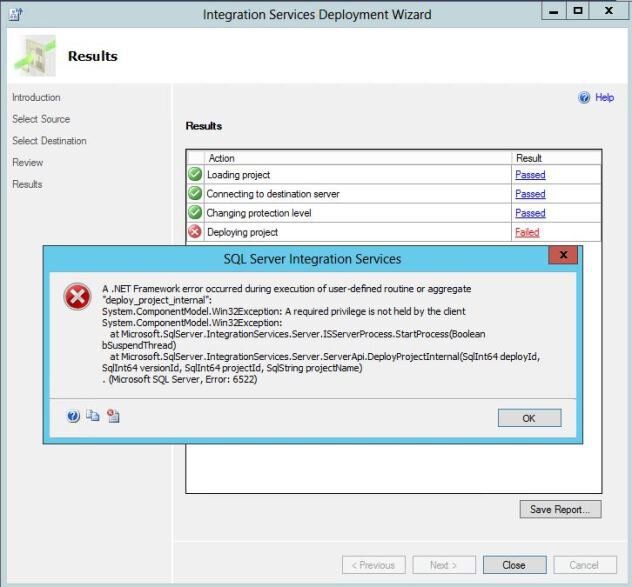Select the Deploying project row text
The height and width of the screenshot is (587, 632).
tap(242, 232)
